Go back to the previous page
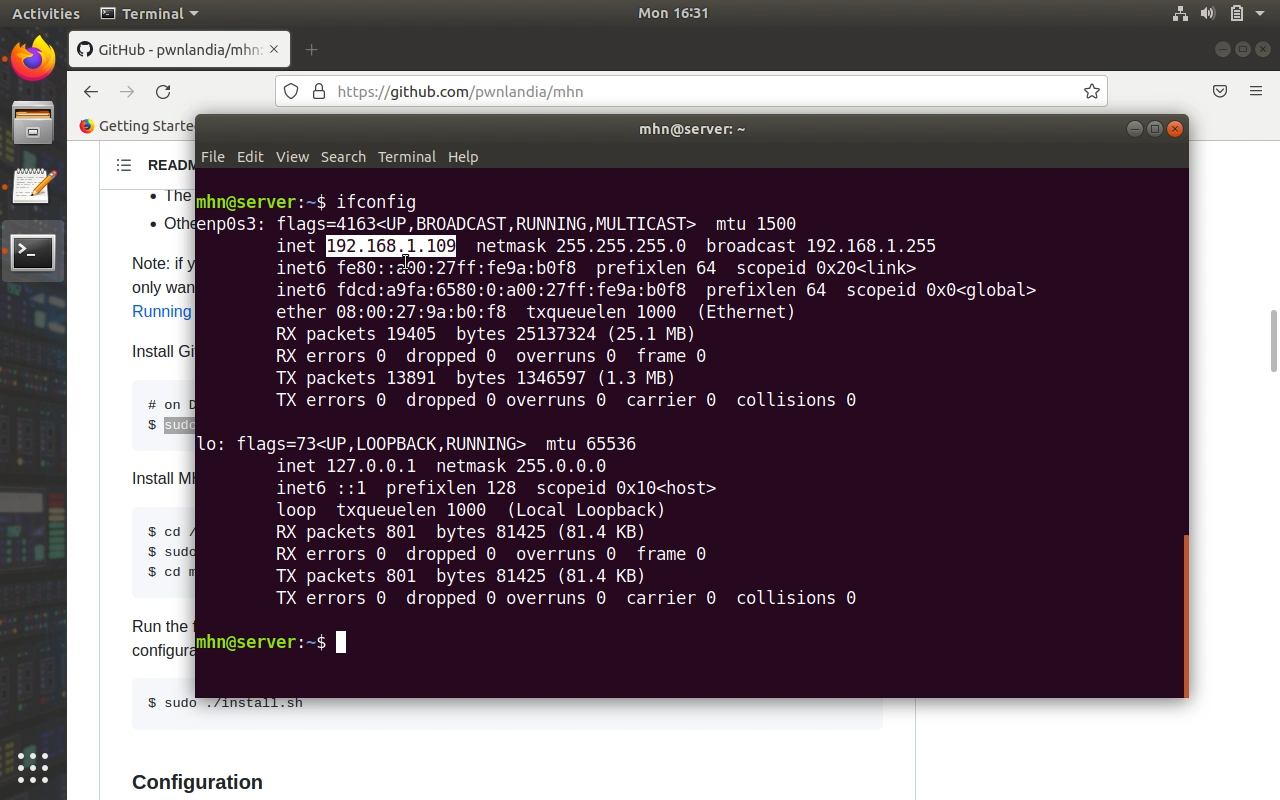Viewport: 1280px width, 800px height. [x=91, y=92]
